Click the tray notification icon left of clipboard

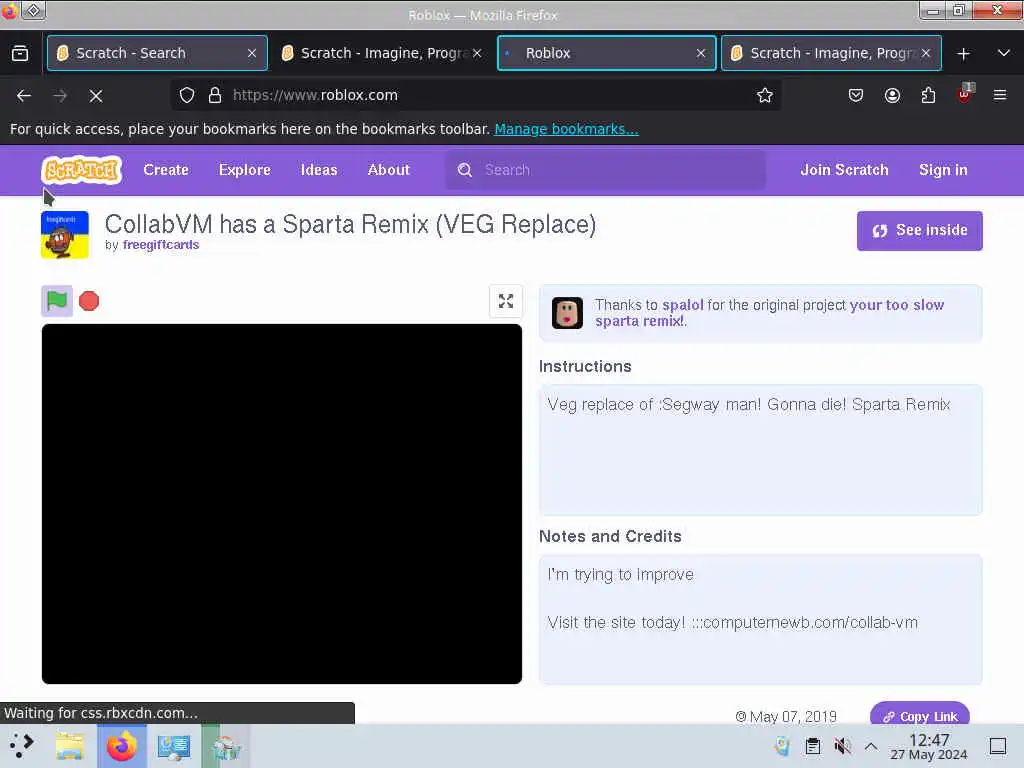coord(782,746)
